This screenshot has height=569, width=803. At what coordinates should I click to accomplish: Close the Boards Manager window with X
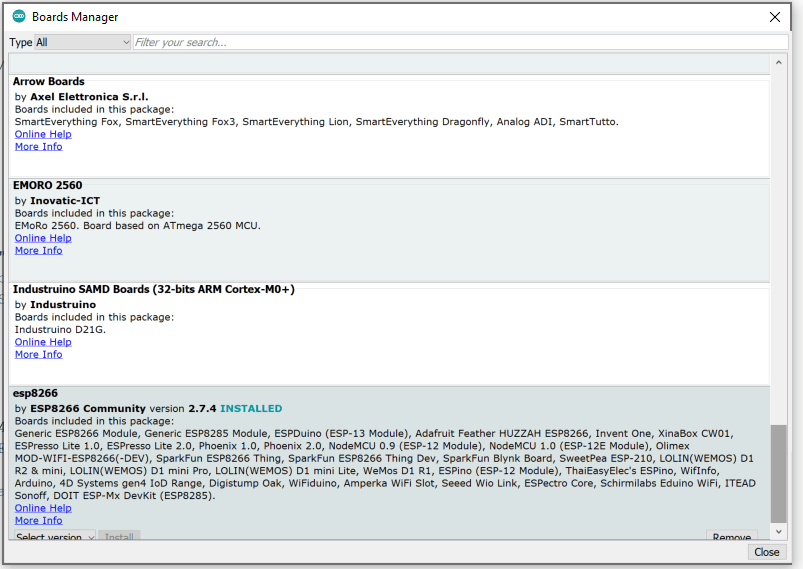pyautogui.click(x=774, y=17)
